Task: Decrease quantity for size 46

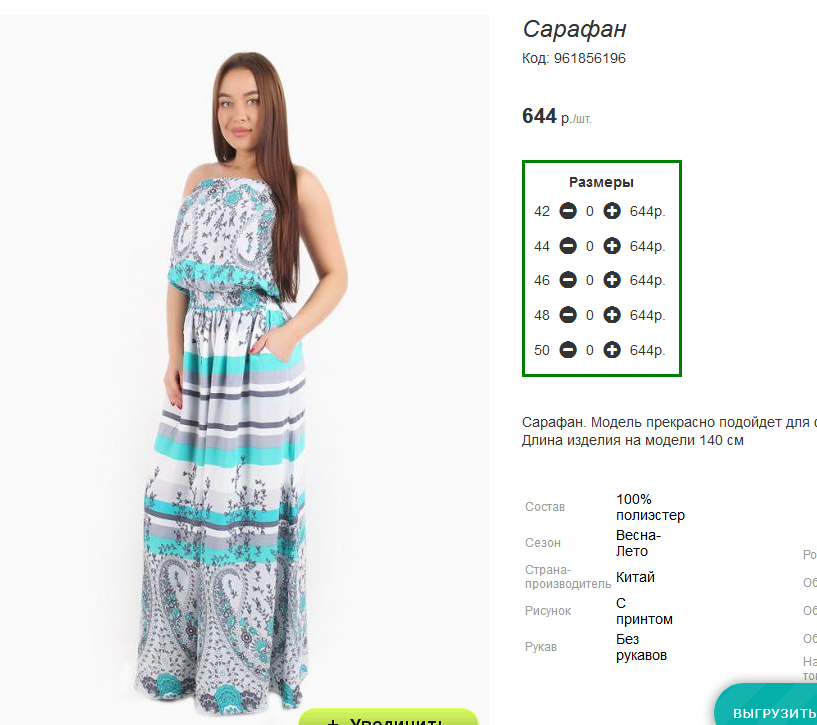Action: [x=568, y=280]
